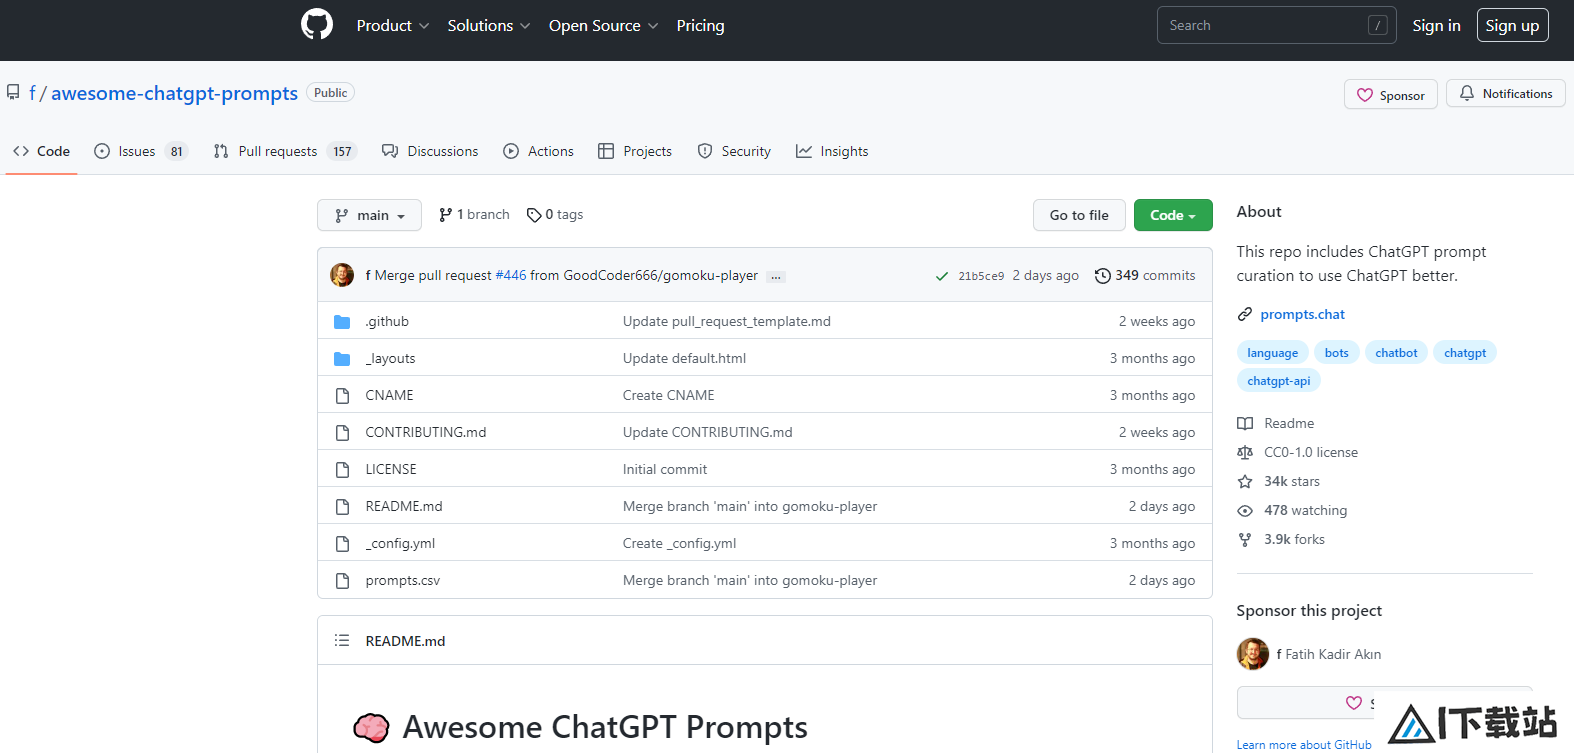Click the slash shortcut icon in search
This screenshot has height=753, width=1574.
click(1377, 26)
